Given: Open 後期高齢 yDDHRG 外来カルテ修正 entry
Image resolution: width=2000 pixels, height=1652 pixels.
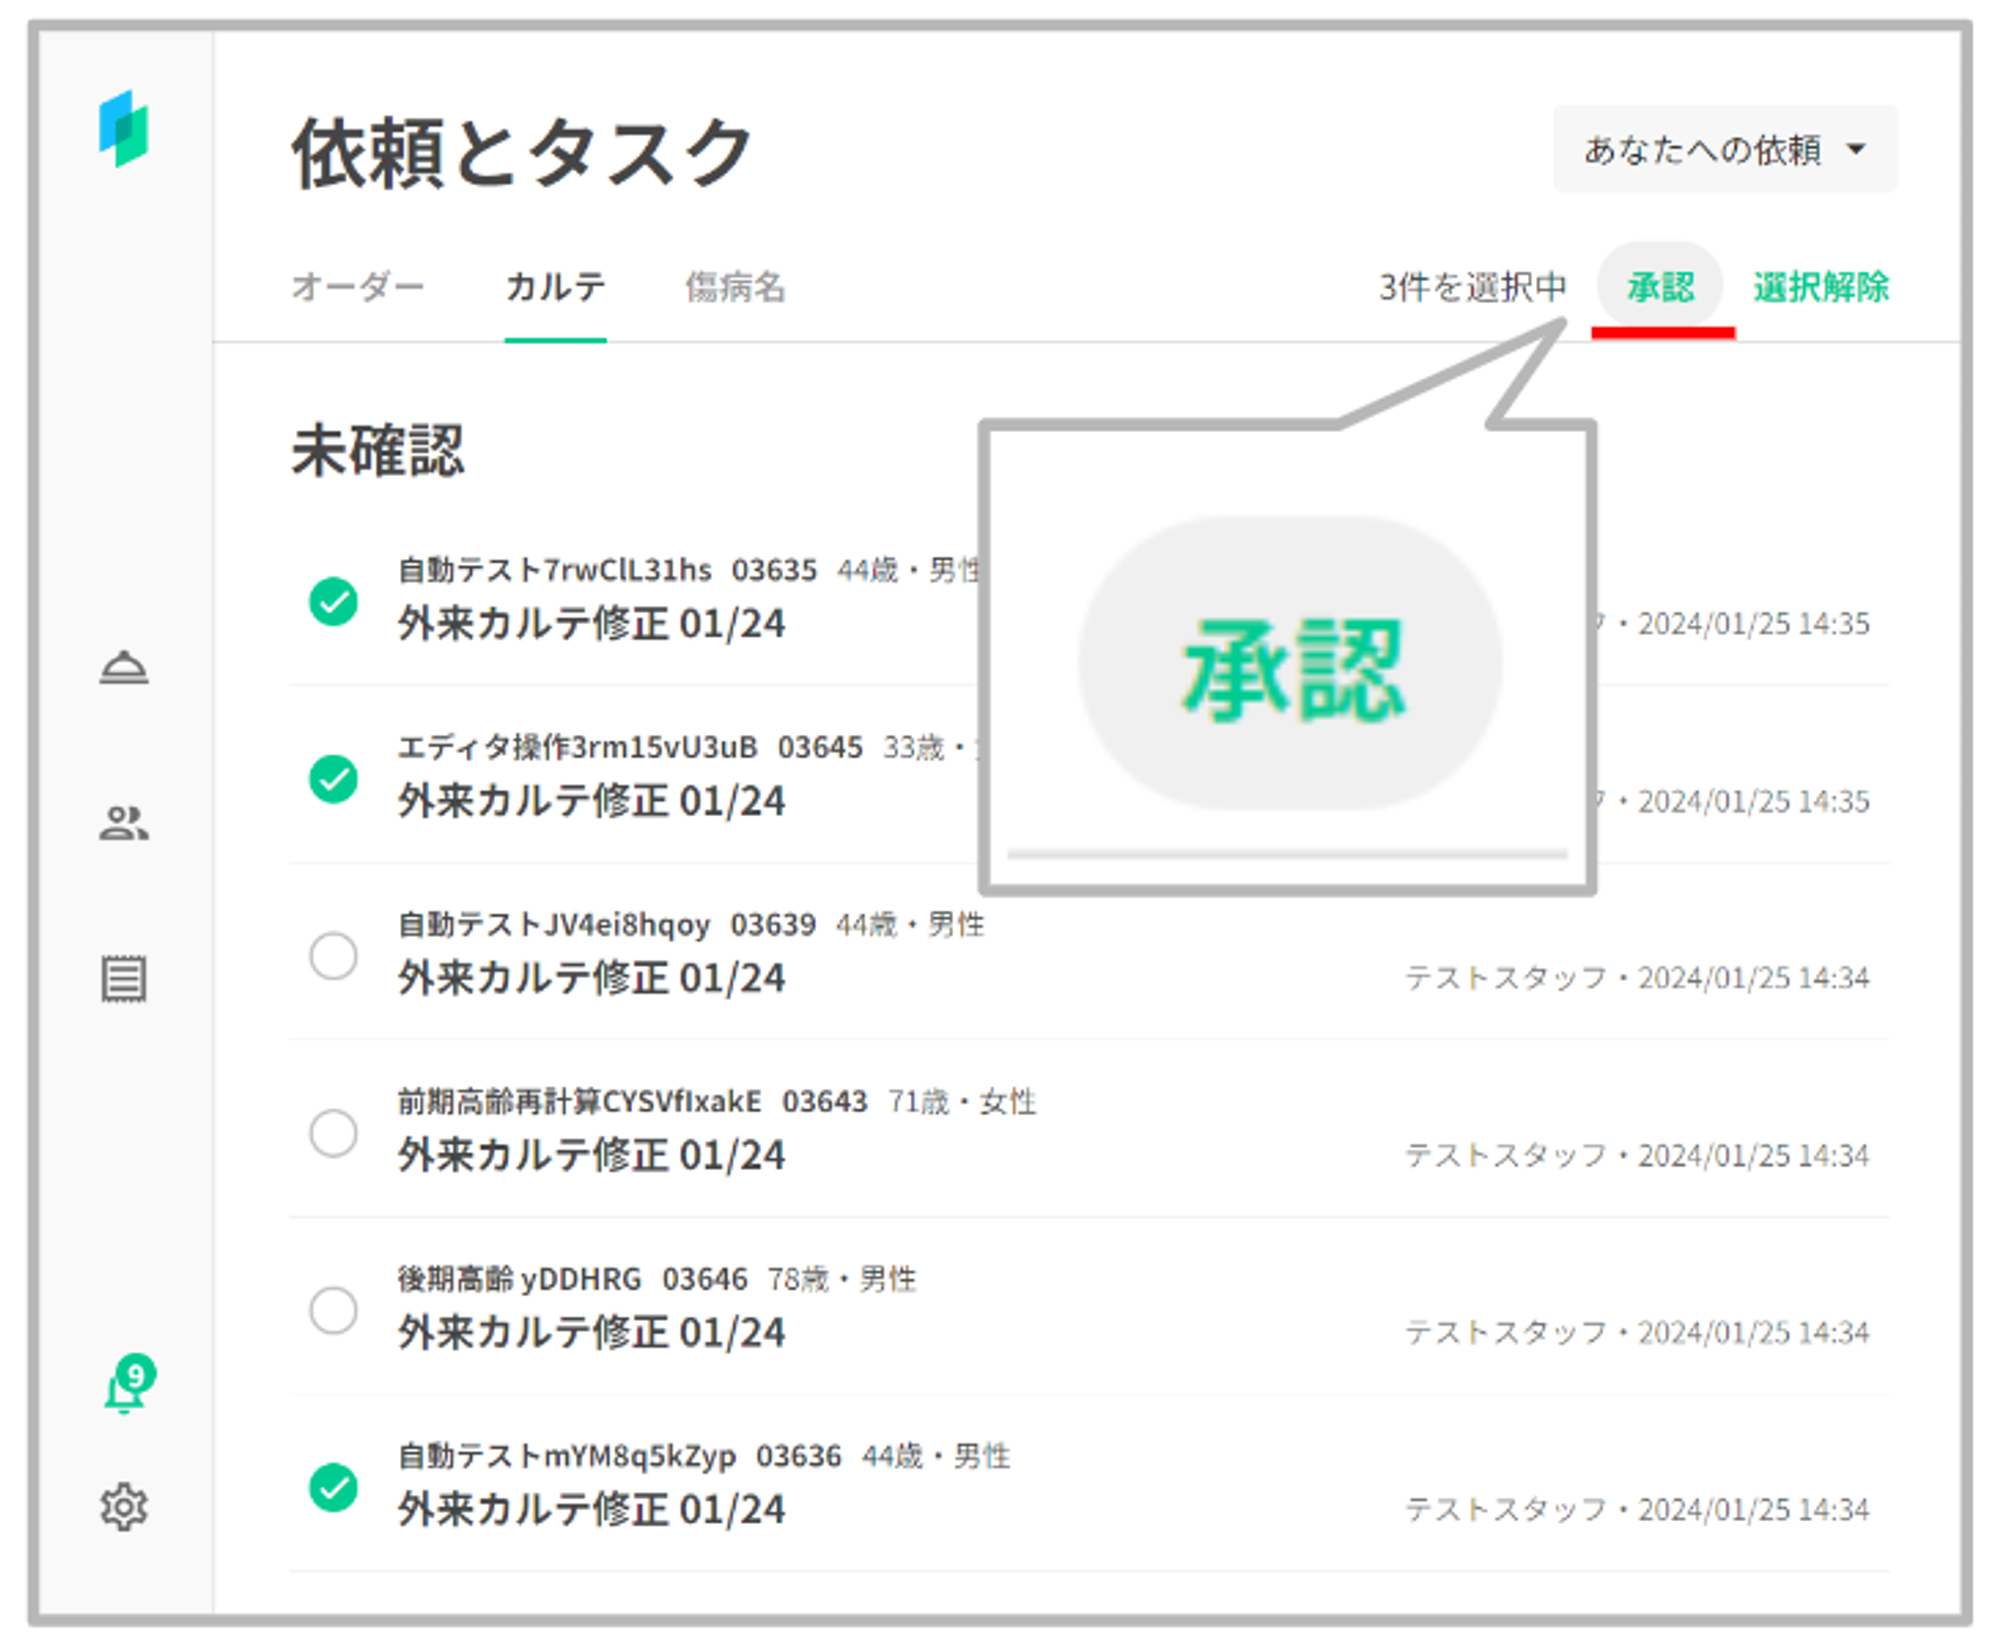Looking at the screenshot, I should (x=591, y=1332).
